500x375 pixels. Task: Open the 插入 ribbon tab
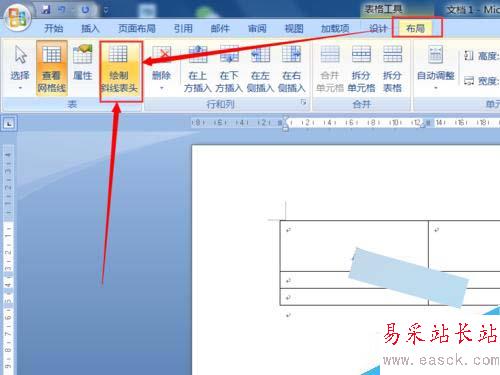(90, 28)
